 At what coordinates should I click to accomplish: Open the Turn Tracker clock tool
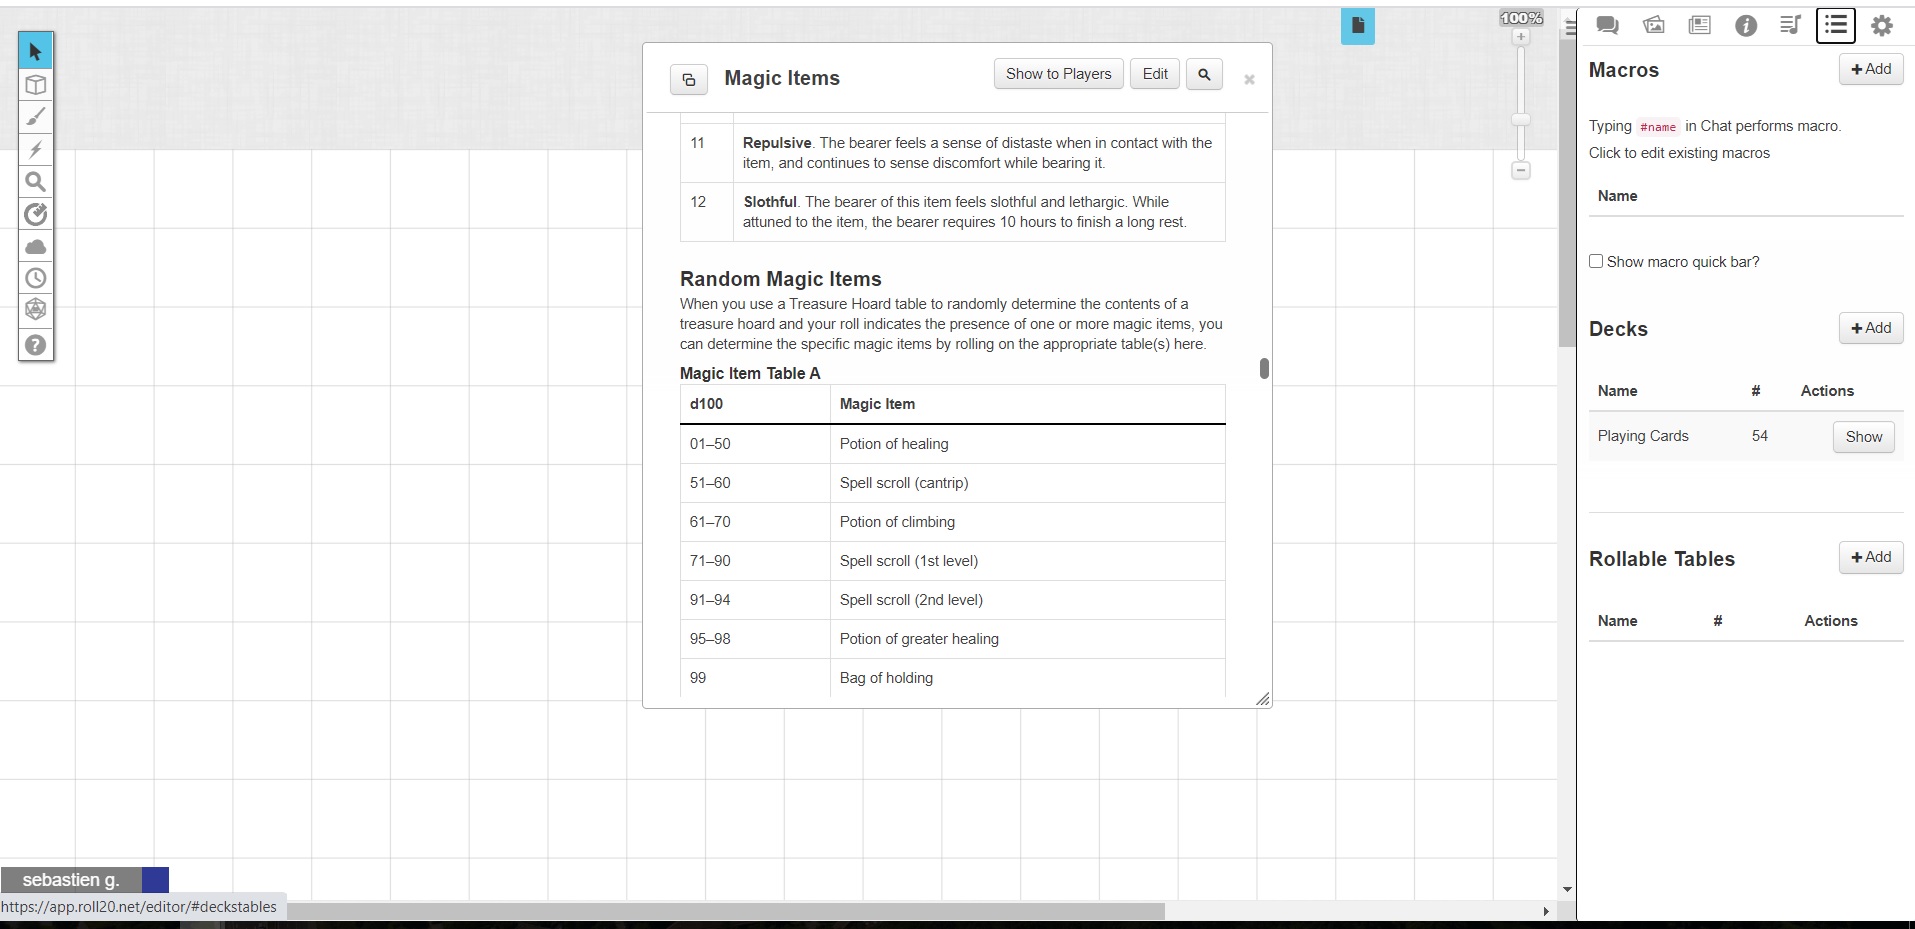[x=36, y=278]
